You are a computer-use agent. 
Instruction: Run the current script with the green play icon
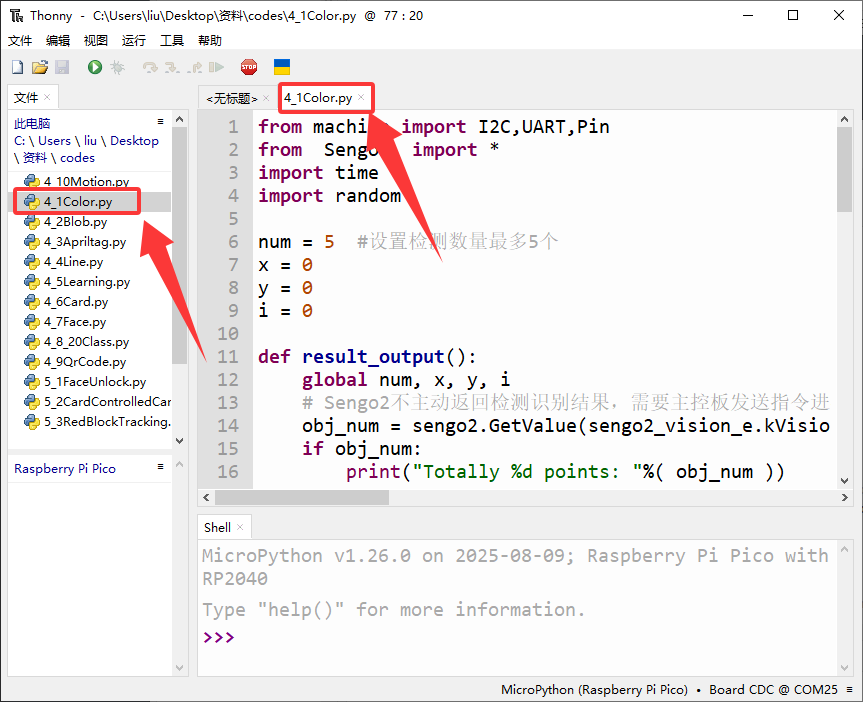coord(95,67)
